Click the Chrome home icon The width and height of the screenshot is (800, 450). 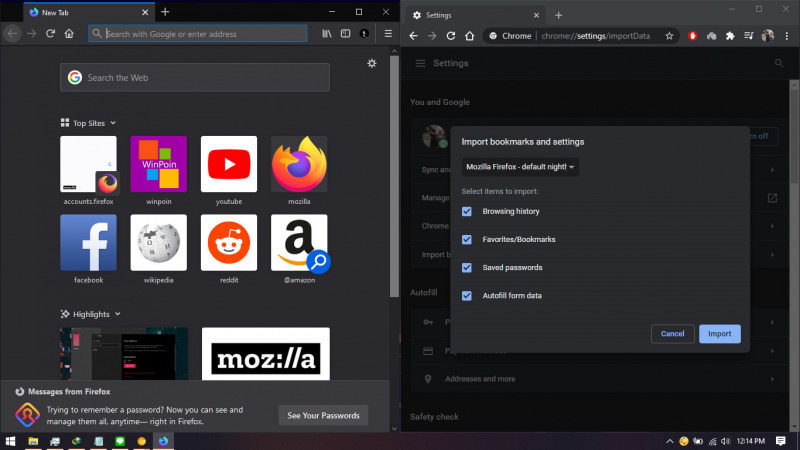pyautogui.click(x=469, y=36)
